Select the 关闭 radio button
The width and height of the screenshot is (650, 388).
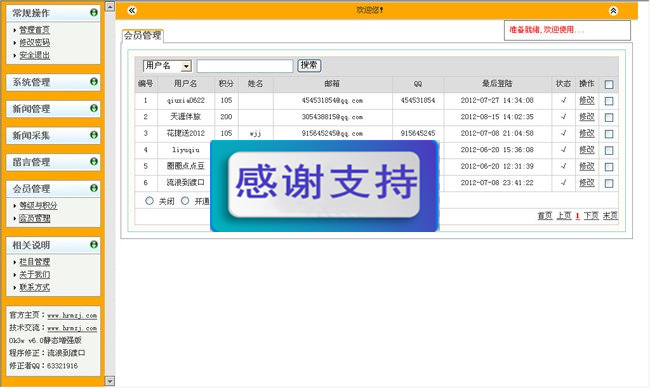coord(149,201)
